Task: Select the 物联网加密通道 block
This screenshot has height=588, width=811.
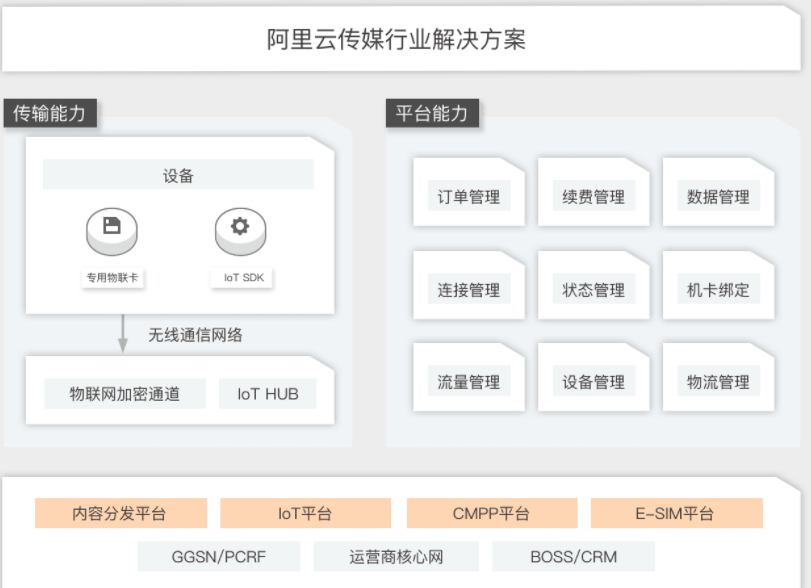Action: pos(125,394)
